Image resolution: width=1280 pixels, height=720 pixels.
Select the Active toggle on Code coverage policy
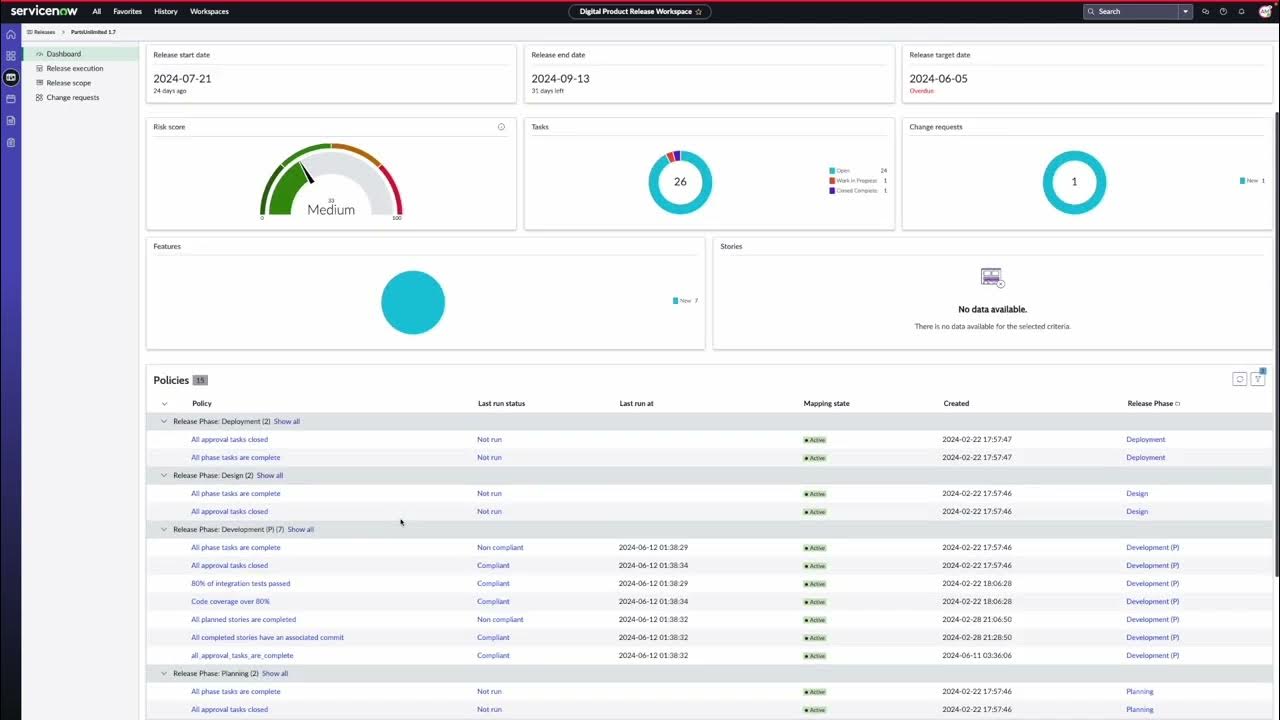814,601
